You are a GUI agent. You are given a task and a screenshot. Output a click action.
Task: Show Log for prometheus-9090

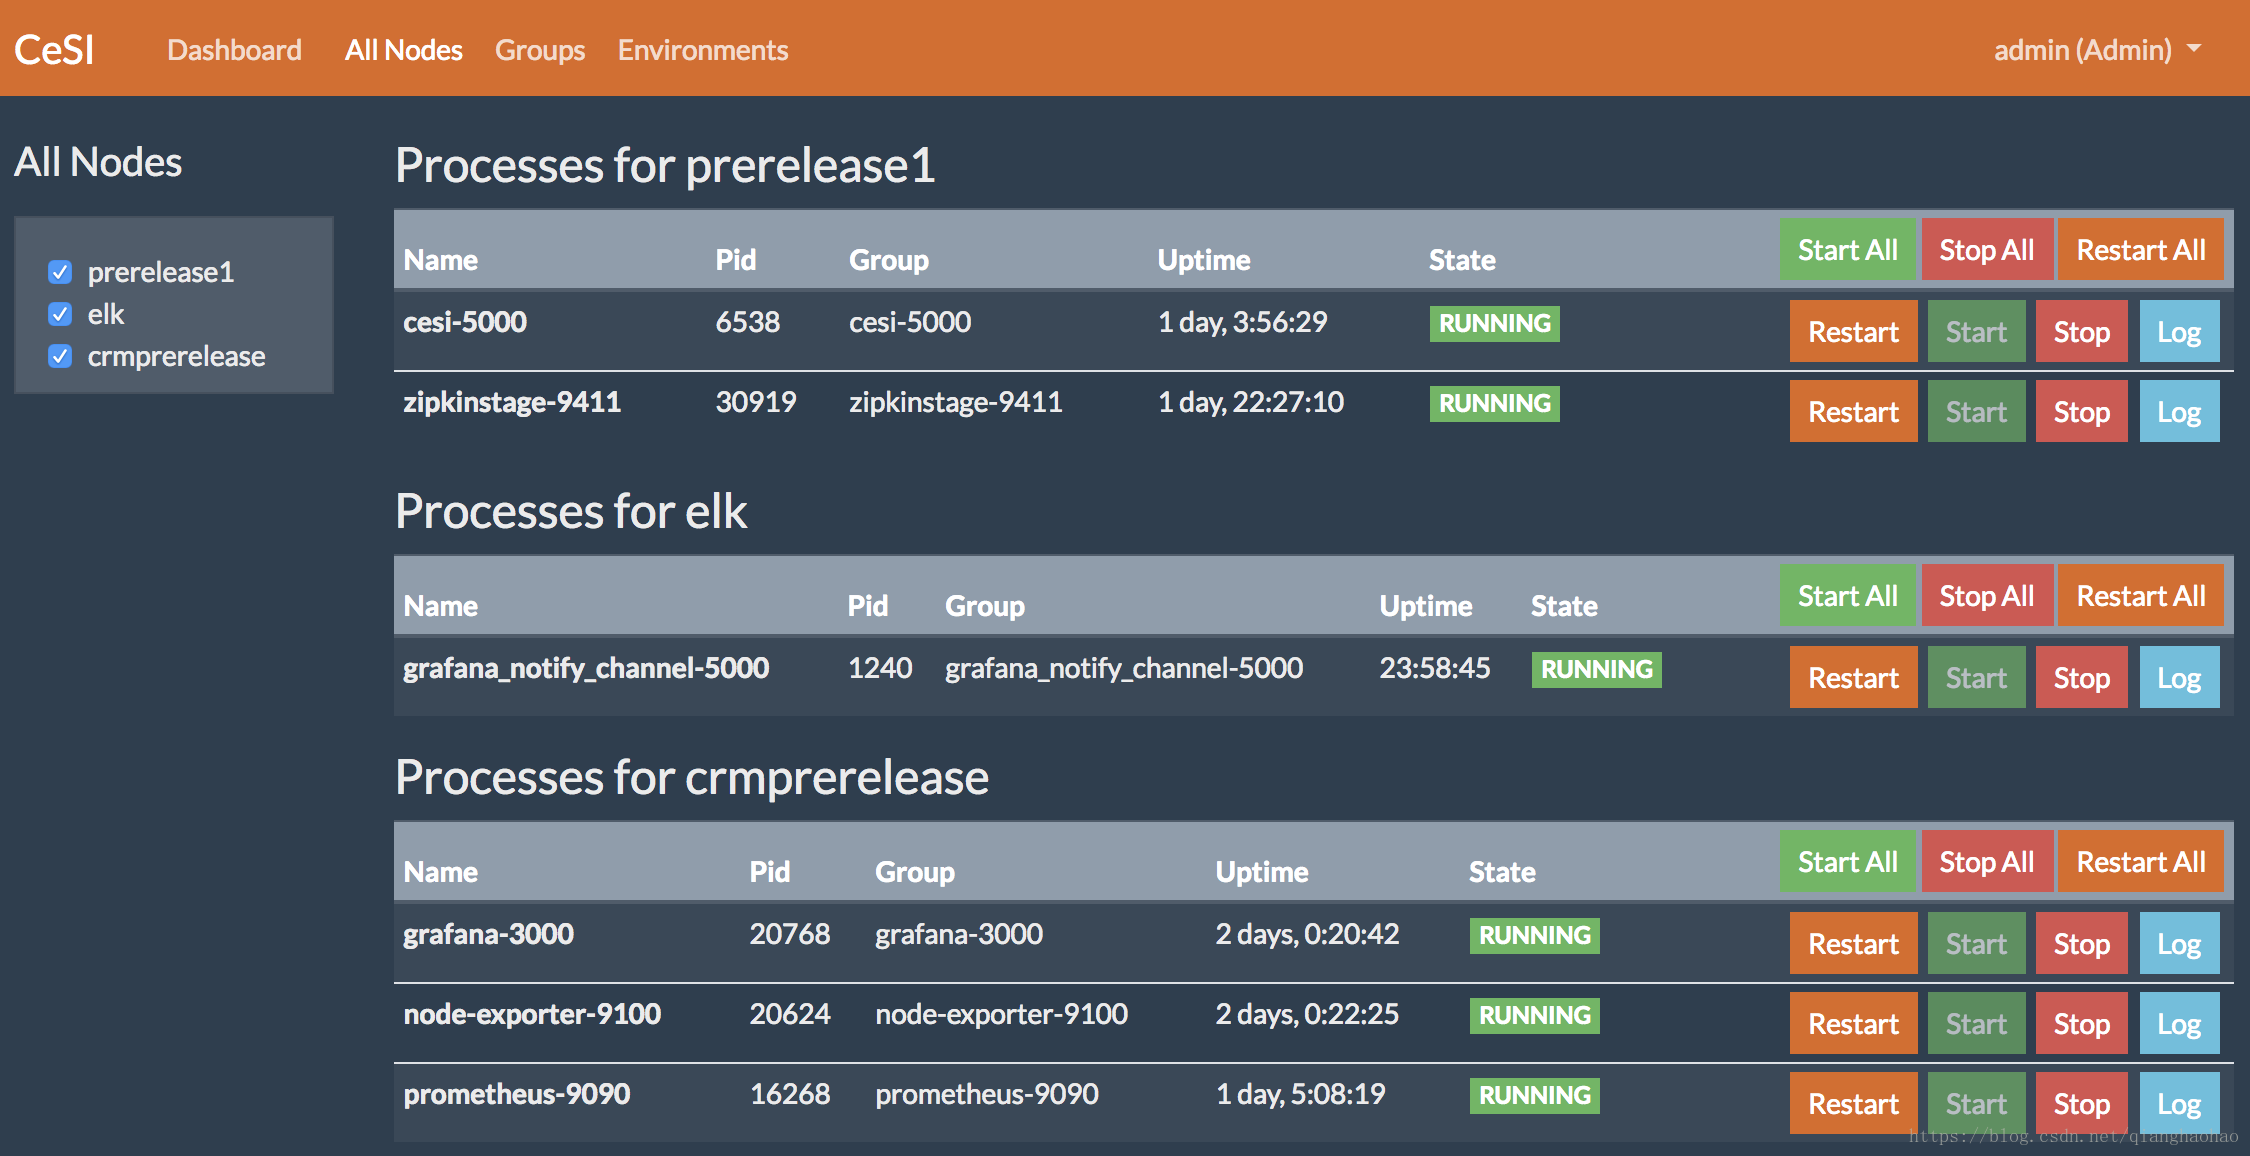(x=2179, y=1103)
